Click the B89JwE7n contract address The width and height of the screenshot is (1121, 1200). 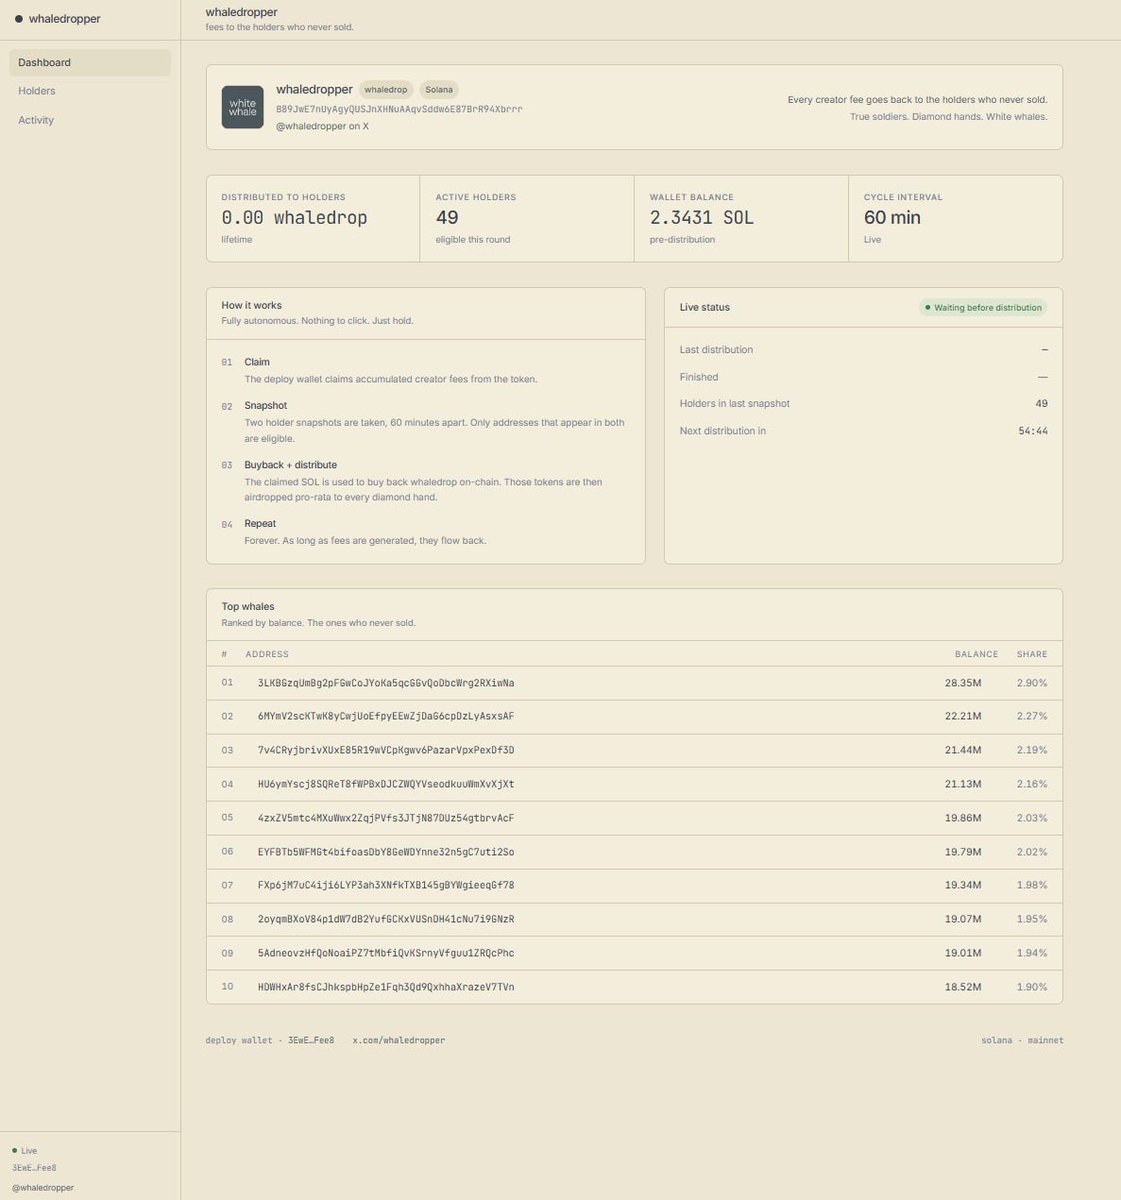click(x=399, y=109)
